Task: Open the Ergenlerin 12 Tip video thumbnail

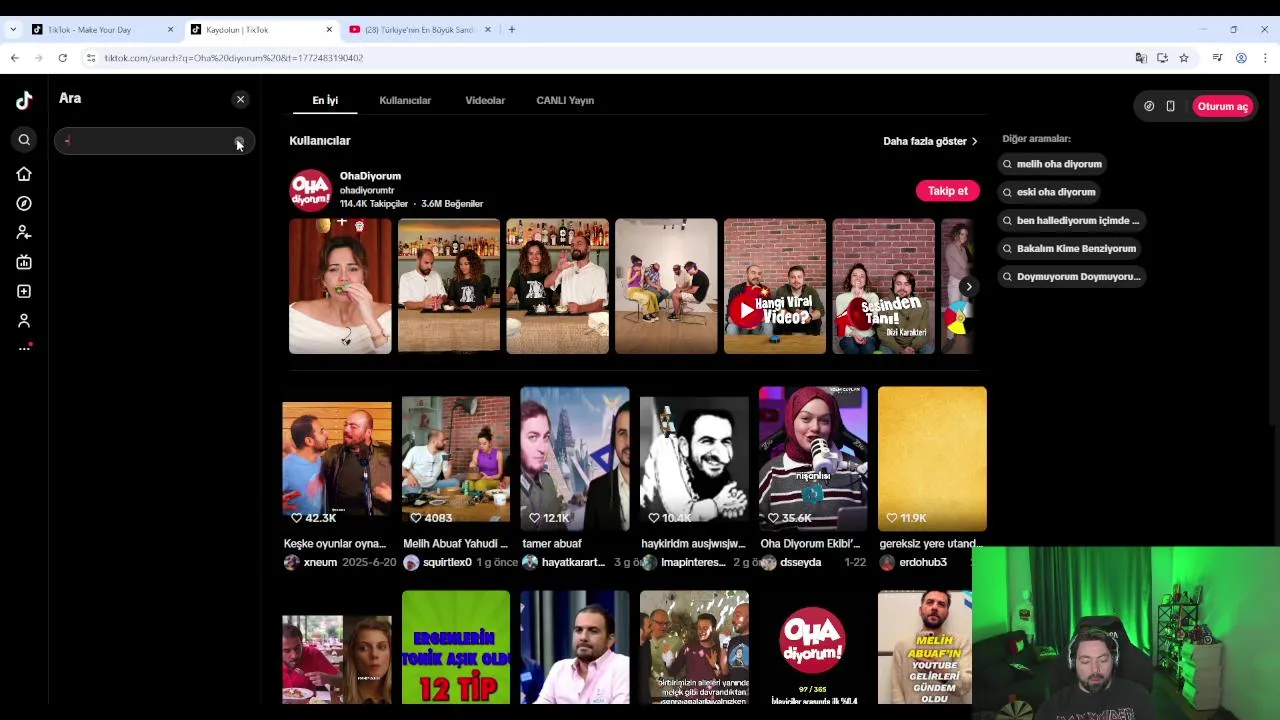Action: point(456,647)
